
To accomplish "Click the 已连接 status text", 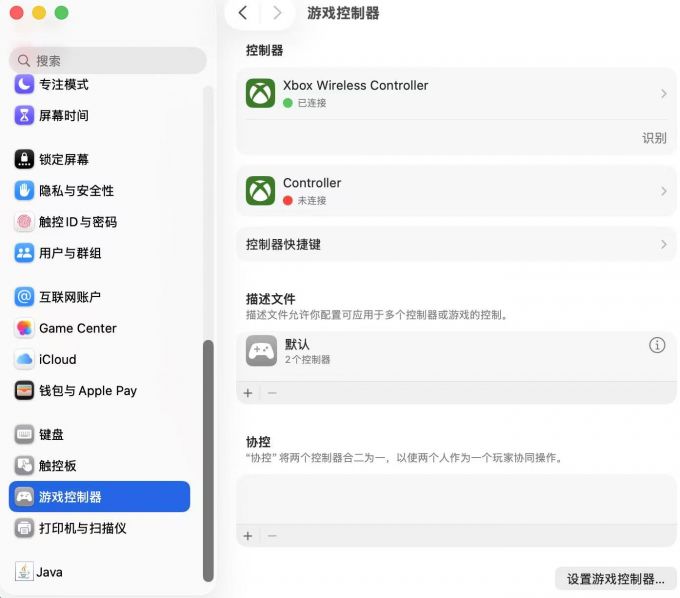I will coord(312,103).
